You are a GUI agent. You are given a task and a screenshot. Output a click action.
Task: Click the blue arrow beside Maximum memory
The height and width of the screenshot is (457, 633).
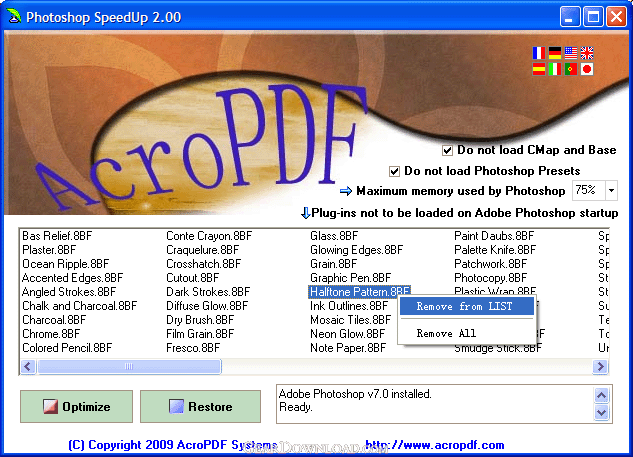pyautogui.click(x=346, y=191)
